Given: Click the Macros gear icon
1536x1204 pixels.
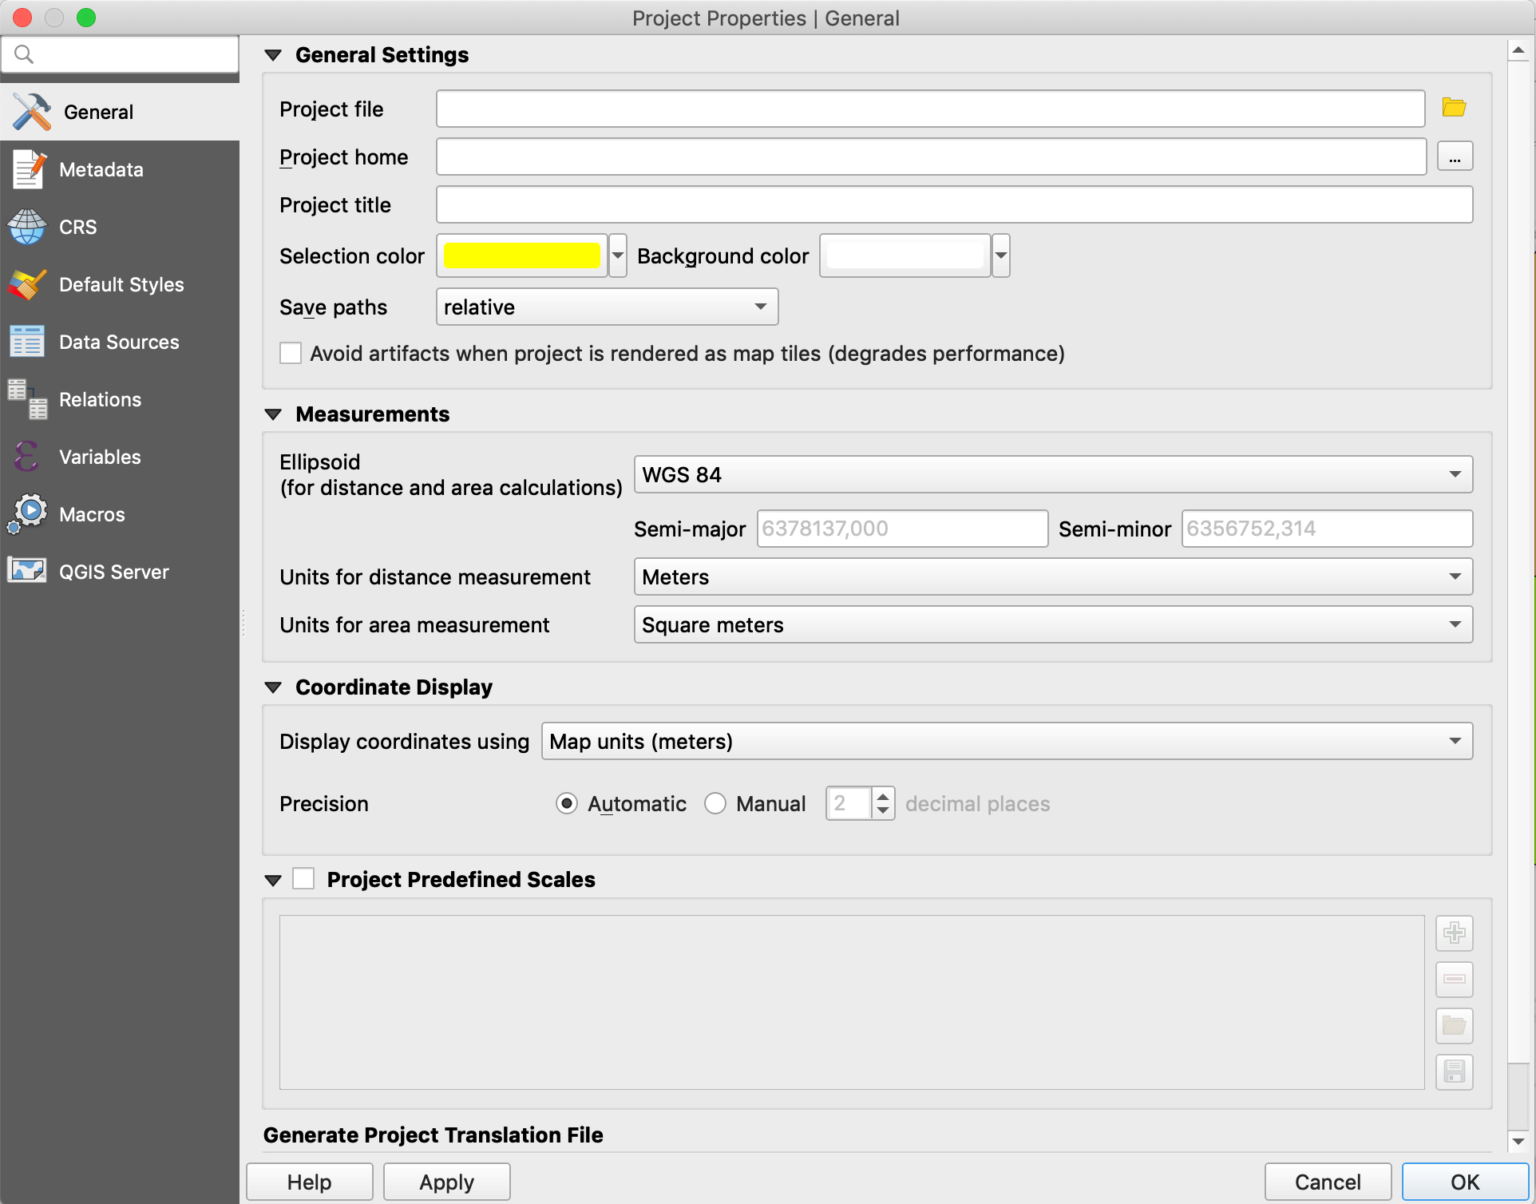Looking at the screenshot, I should (x=27, y=514).
